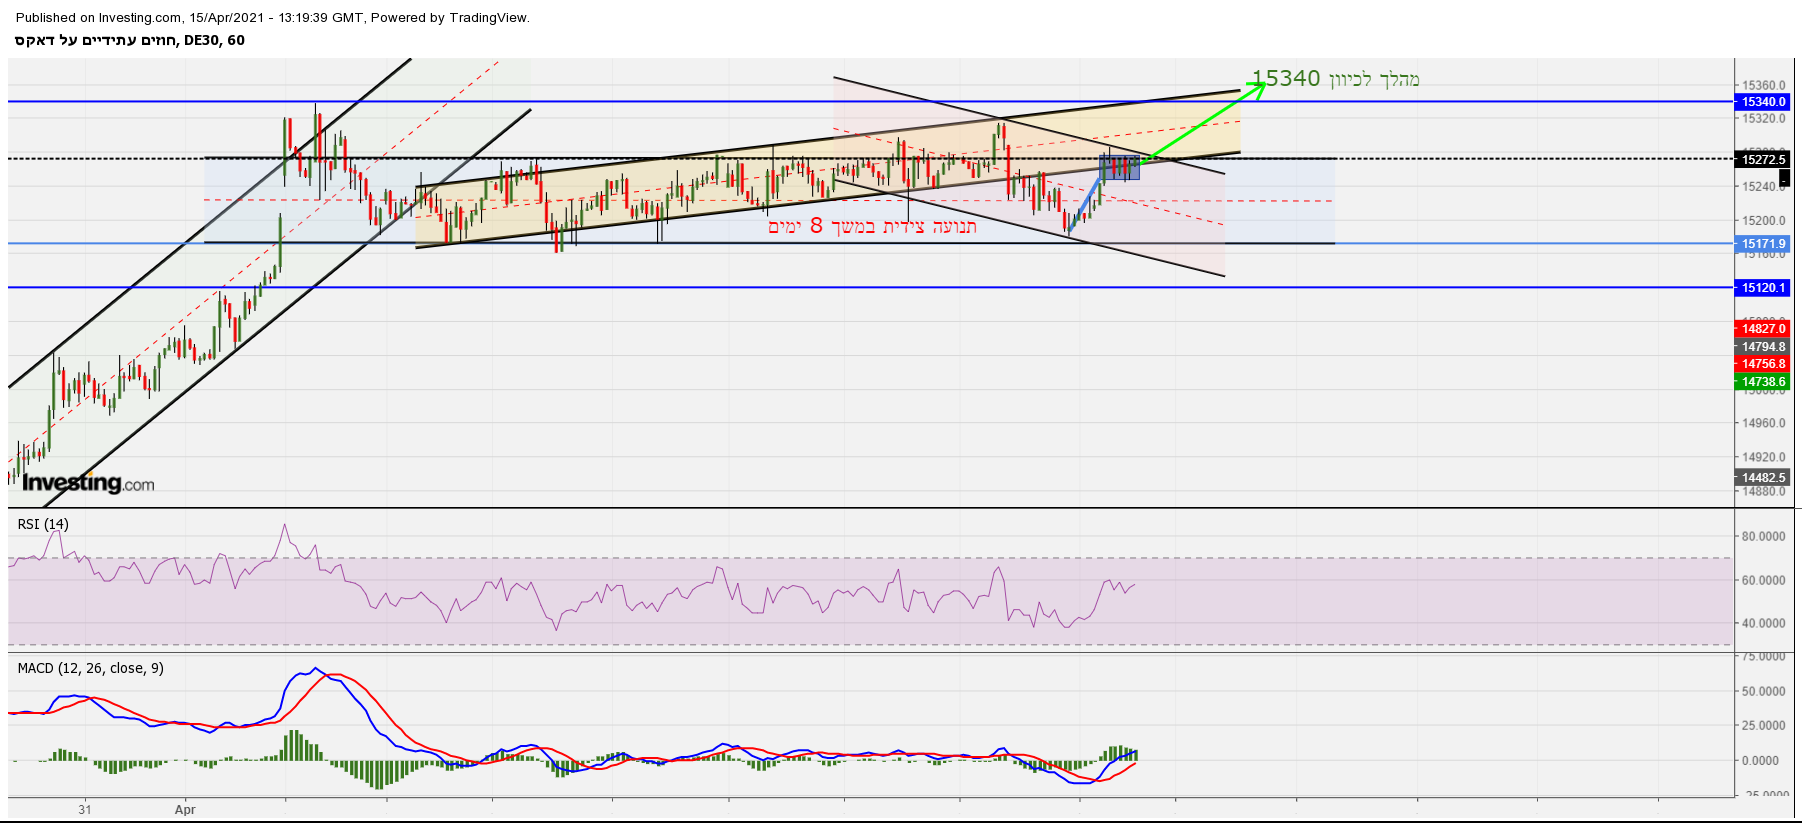
Task: Click the 31 date label on time axis
Action: pyautogui.click(x=85, y=810)
